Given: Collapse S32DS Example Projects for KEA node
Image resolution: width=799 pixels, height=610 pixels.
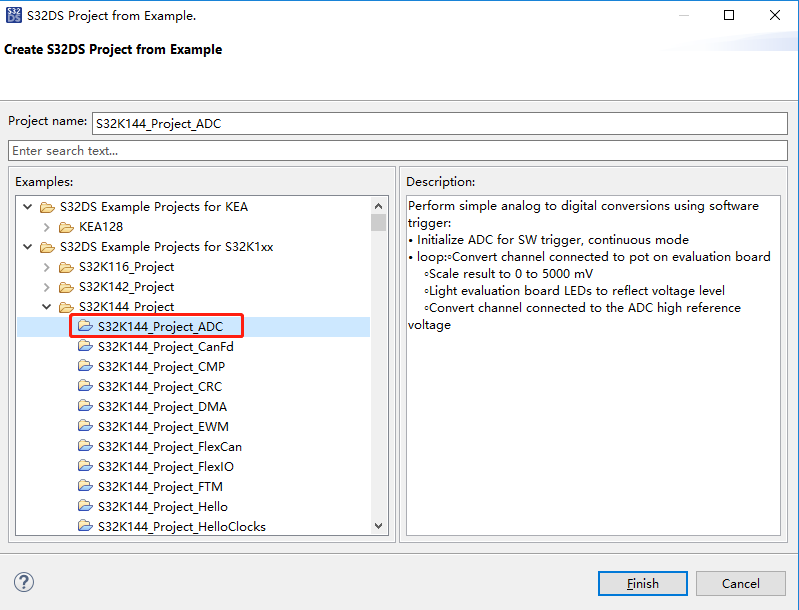Looking at the screenshot, I should 28,207.
